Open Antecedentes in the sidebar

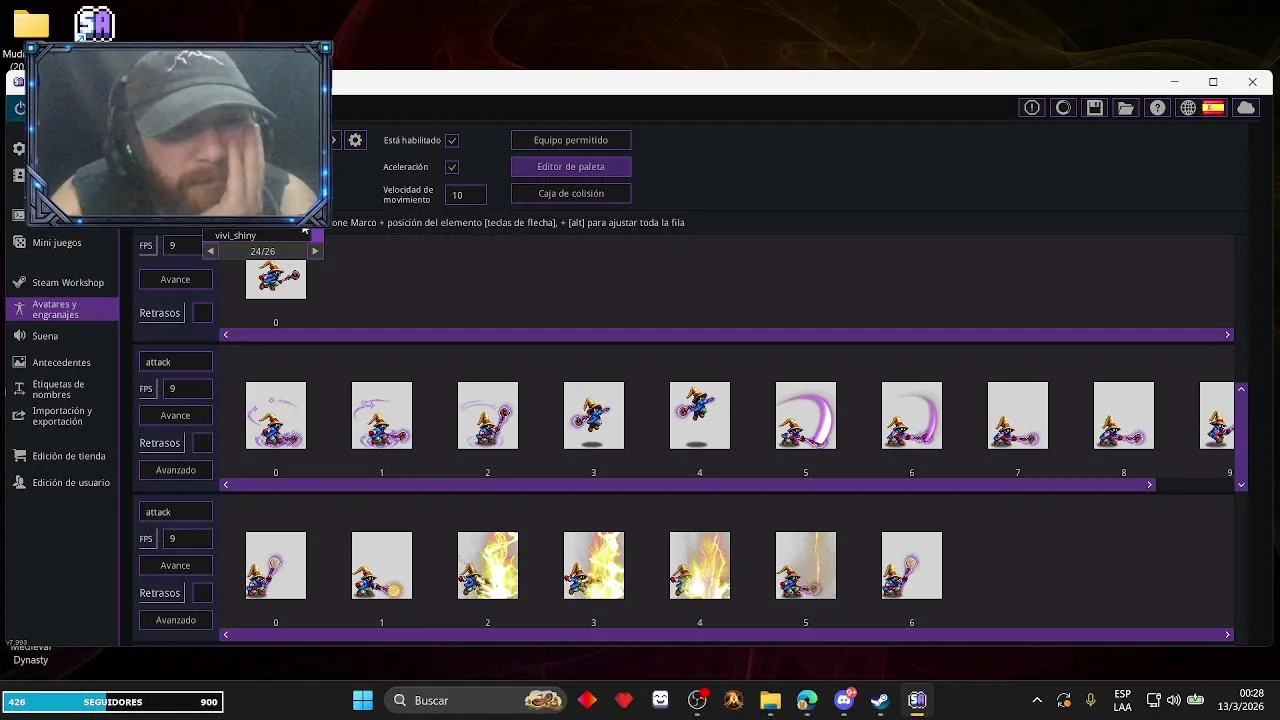click(61, 363)
